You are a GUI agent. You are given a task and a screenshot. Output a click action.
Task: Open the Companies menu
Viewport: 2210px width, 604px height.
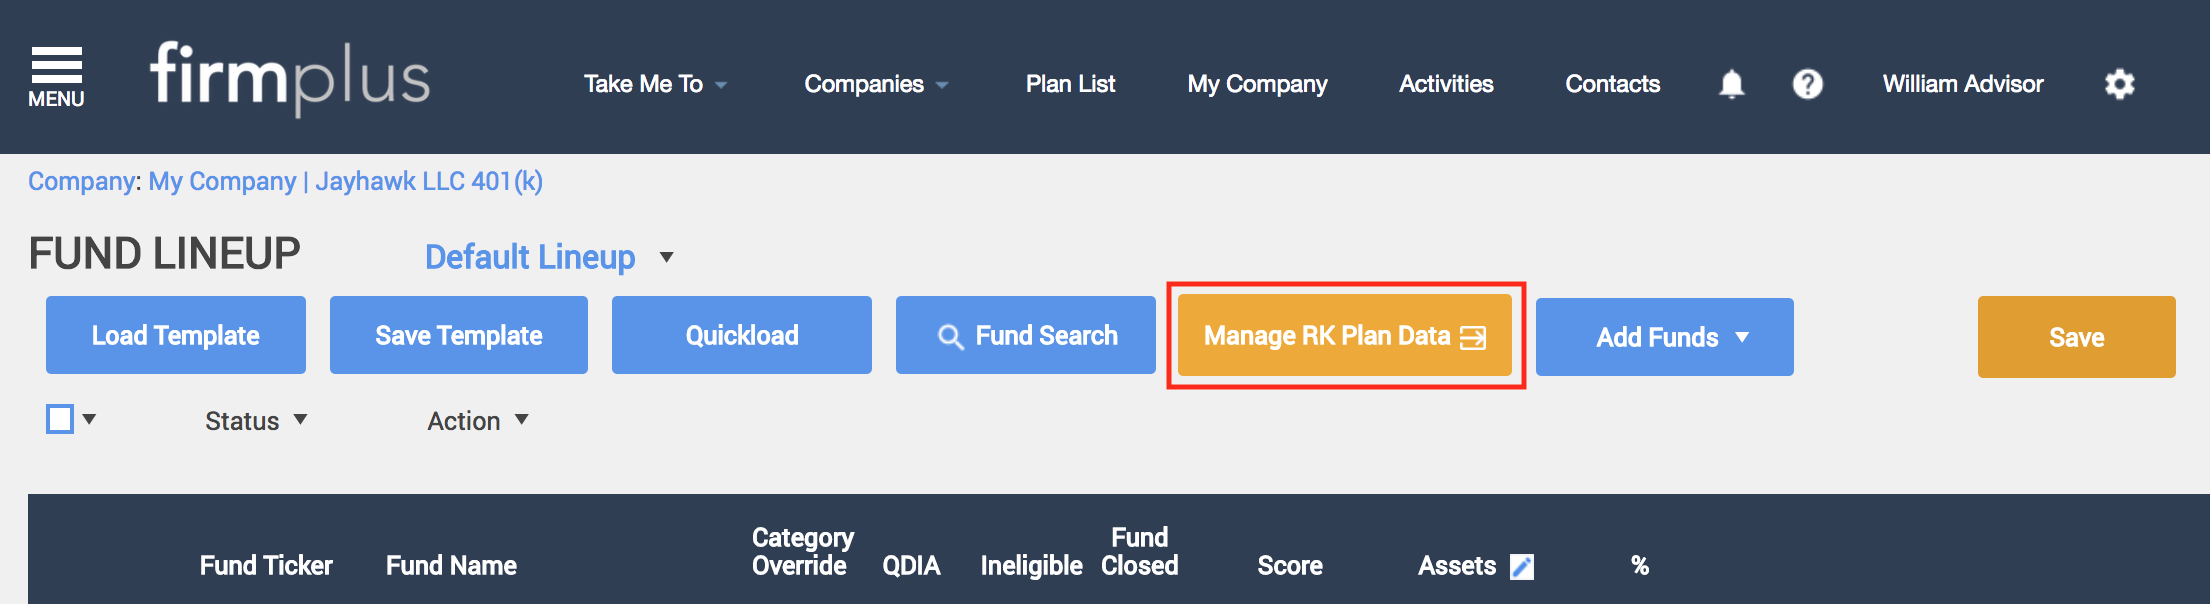click(876, 84)
